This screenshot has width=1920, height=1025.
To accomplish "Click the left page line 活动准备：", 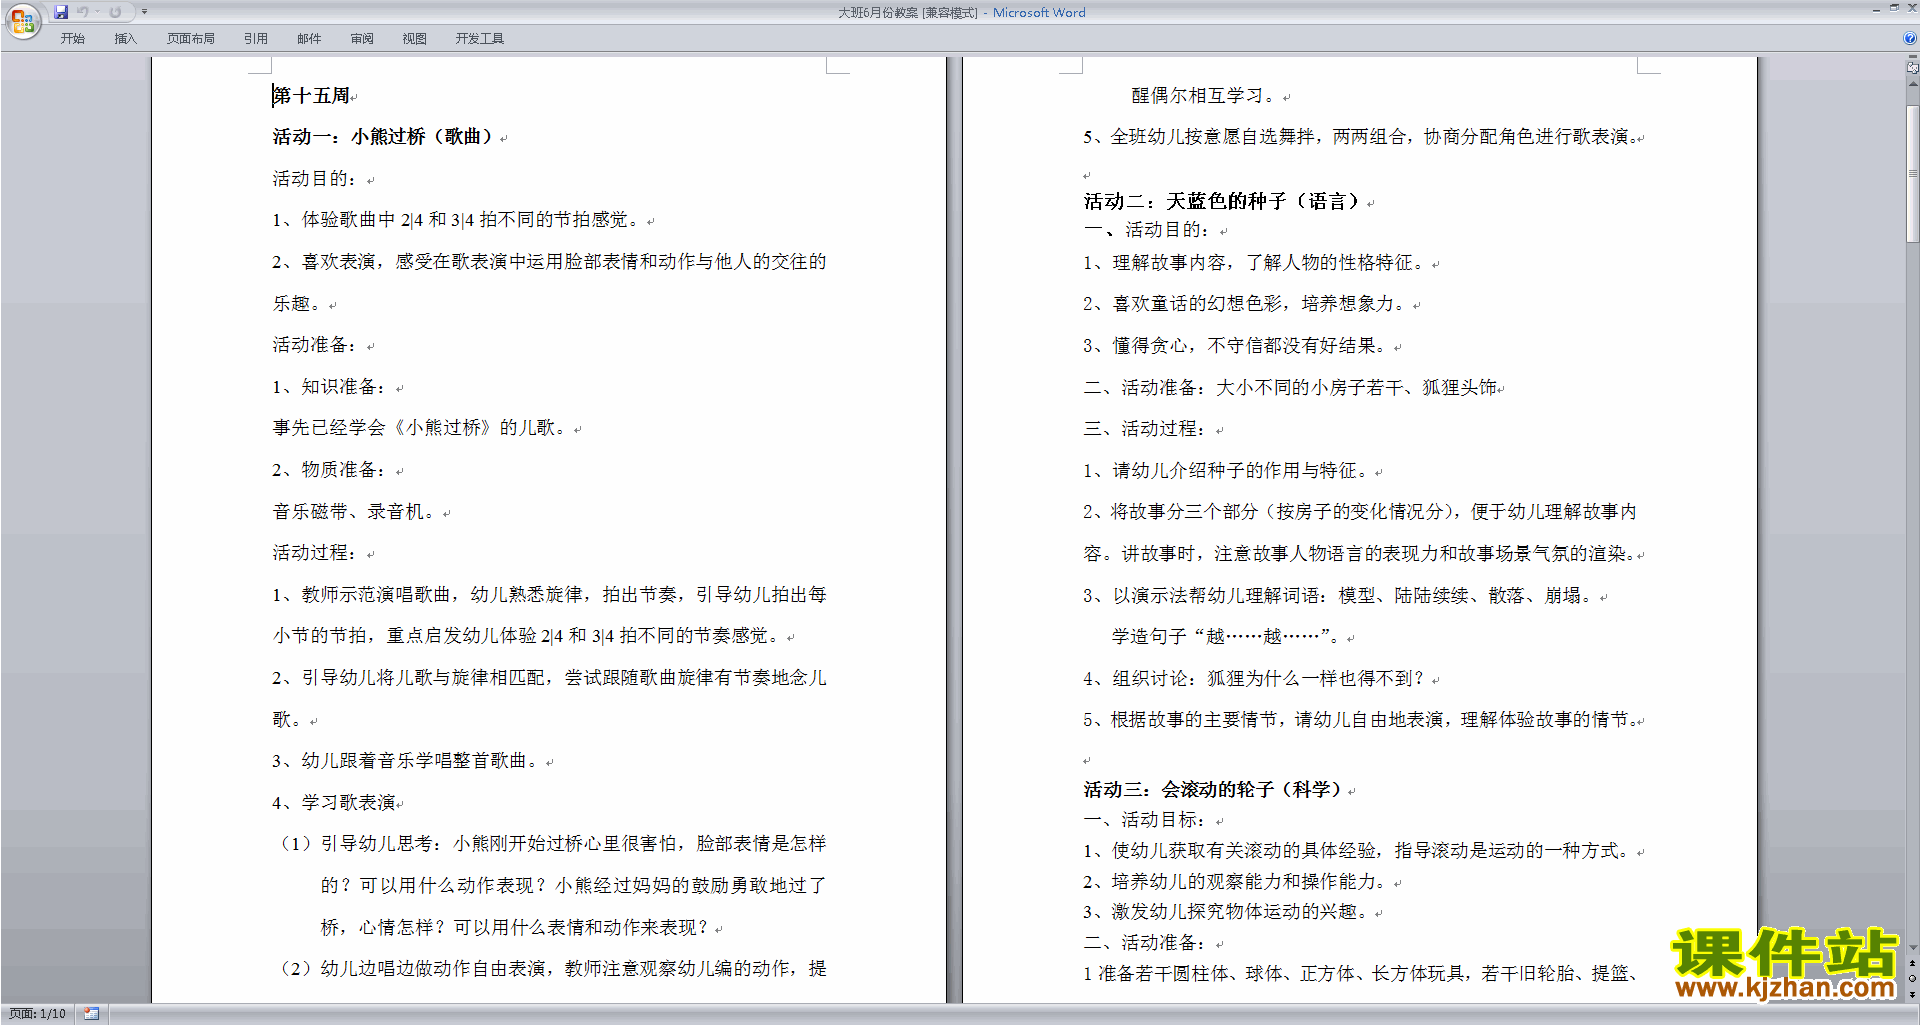I will click(x=315, y=345).
